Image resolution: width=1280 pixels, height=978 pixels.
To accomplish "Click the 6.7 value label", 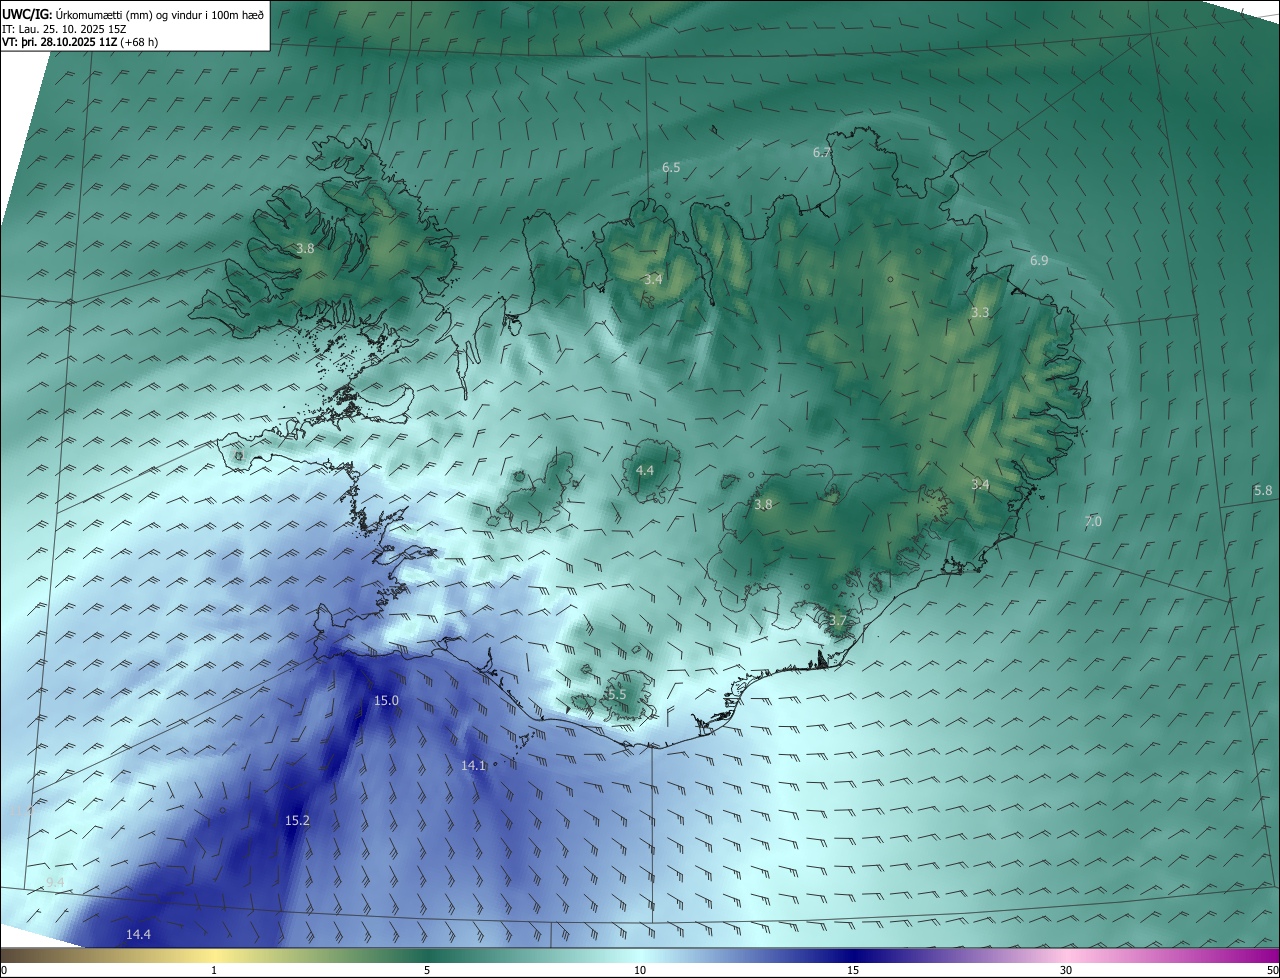I will (x=822, y=152).
